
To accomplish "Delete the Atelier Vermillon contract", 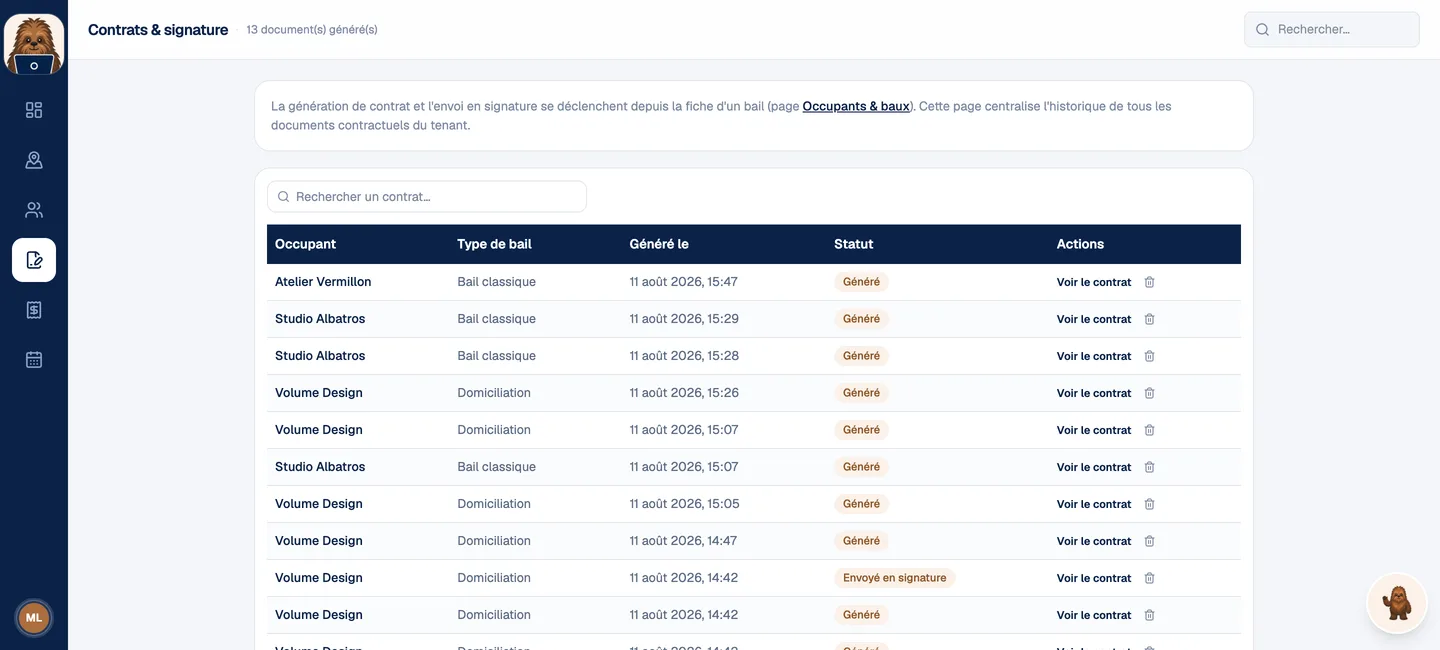I will pyautogui.click(x=1149, y=282).
